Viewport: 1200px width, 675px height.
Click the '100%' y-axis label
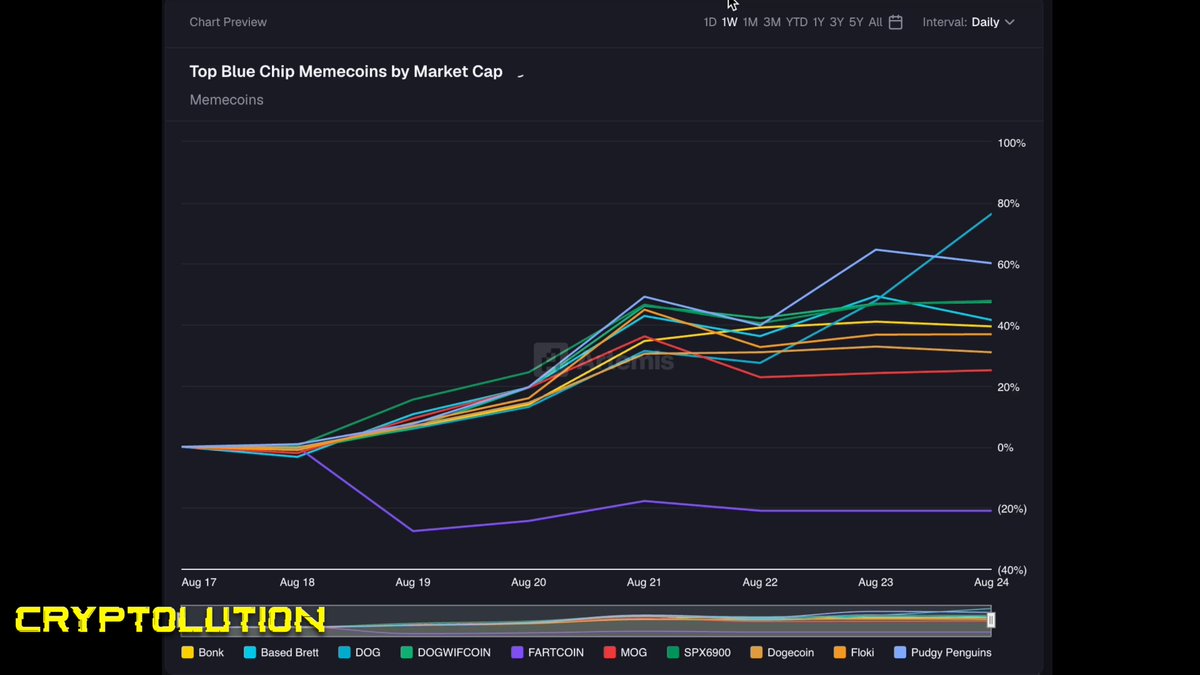click(x=1012, y=143)
